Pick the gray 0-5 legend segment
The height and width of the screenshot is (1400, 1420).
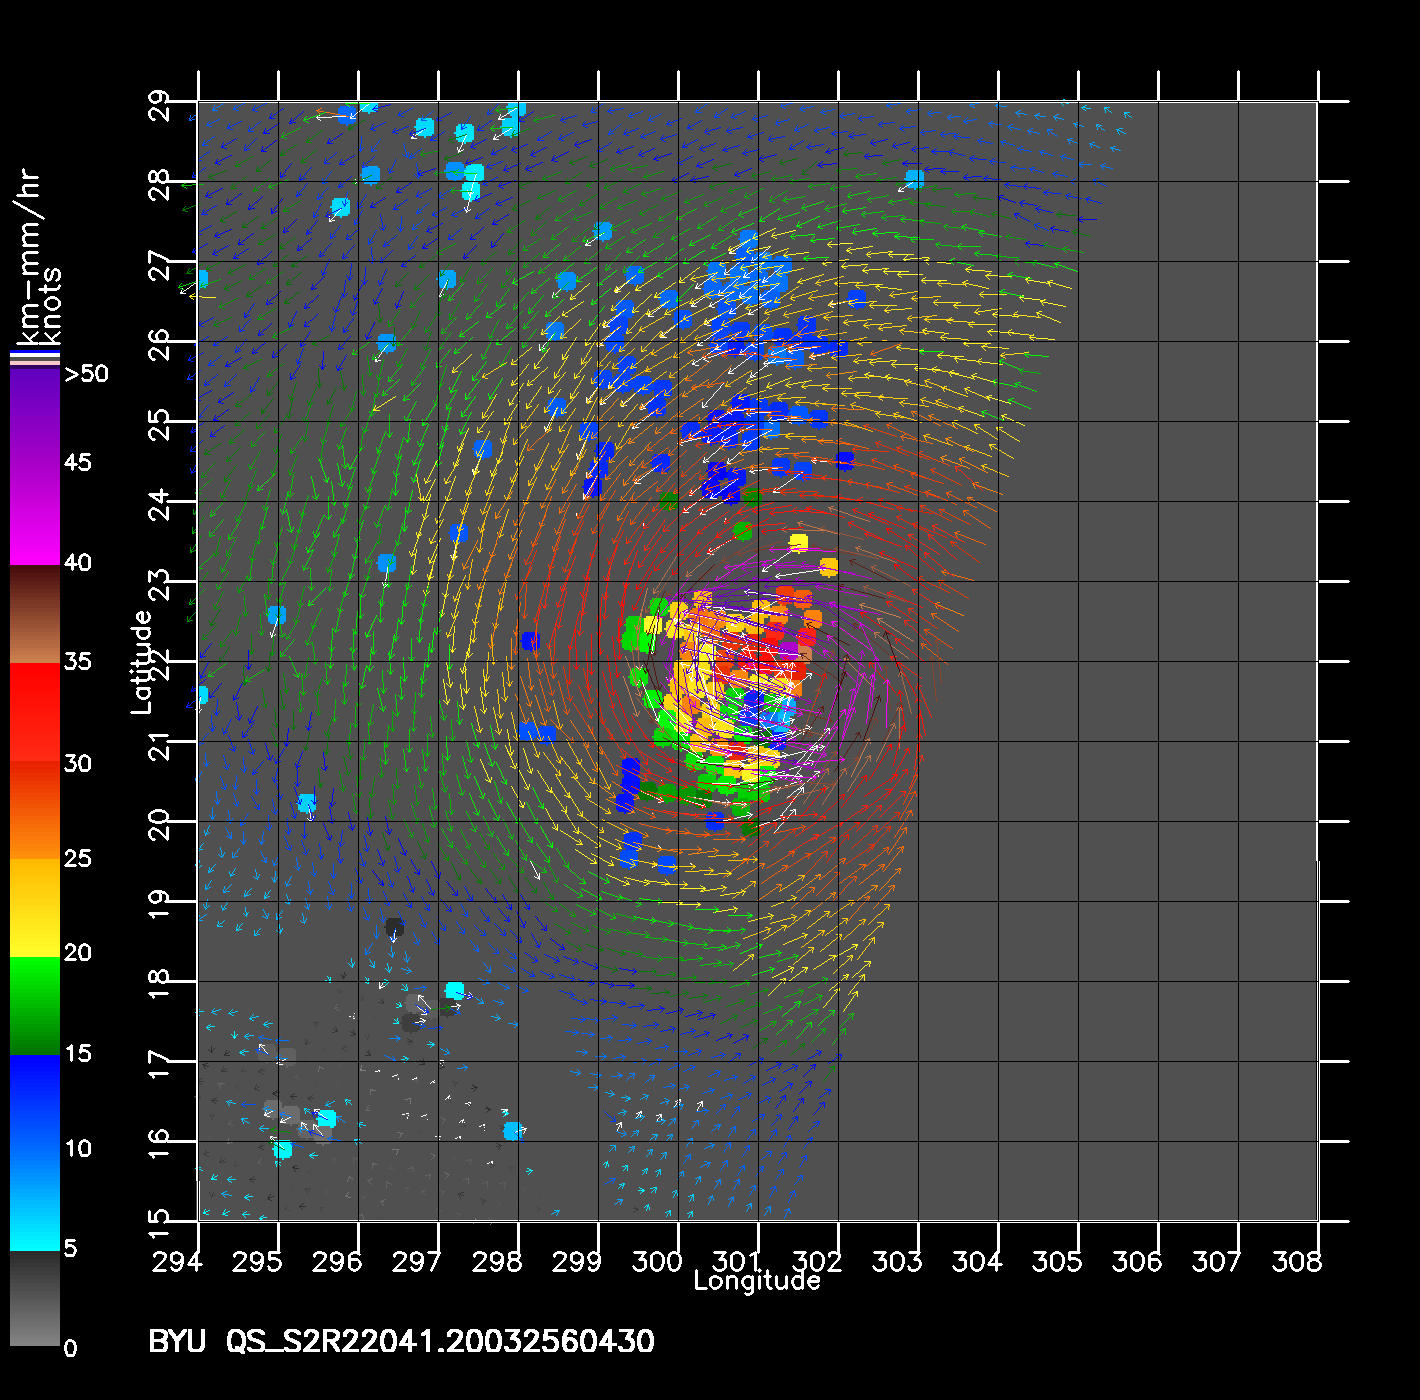click(34, 1298)
